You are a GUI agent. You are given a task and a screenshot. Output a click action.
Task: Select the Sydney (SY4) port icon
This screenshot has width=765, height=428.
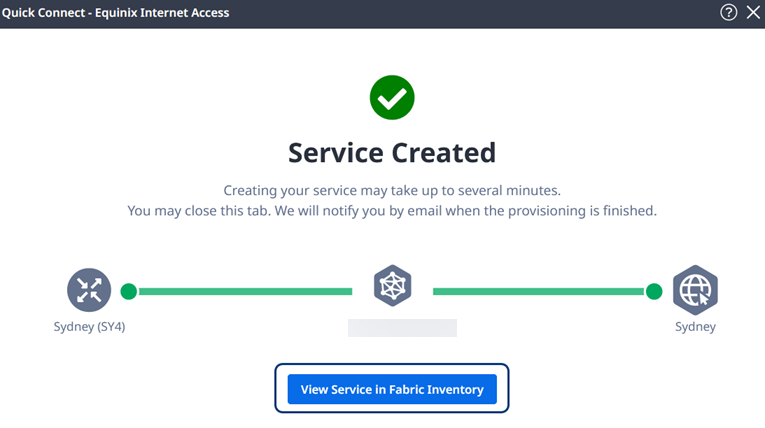tap(89, 290)
